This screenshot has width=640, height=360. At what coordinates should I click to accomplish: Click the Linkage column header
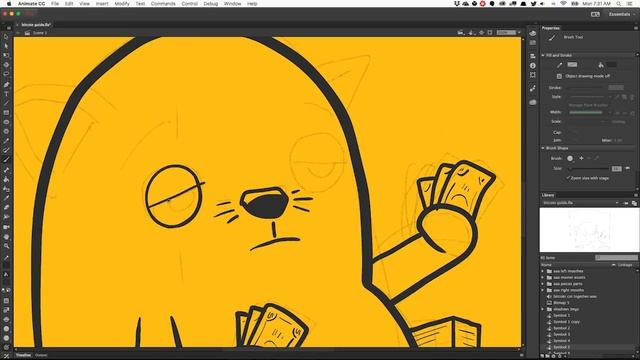click(624, 265)
